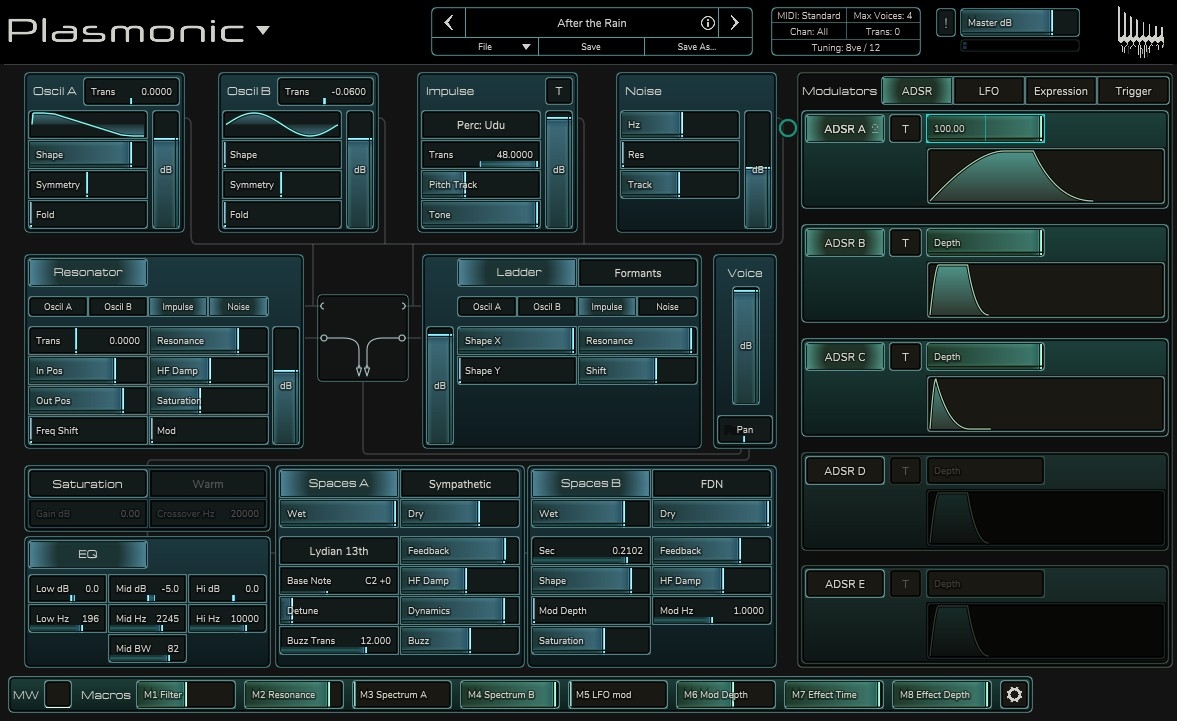The height and width of the screenshot is (721, 1177).
Task: Open the After the Rain preset name list
Action: pyautogui.click(x=592, y=23)
